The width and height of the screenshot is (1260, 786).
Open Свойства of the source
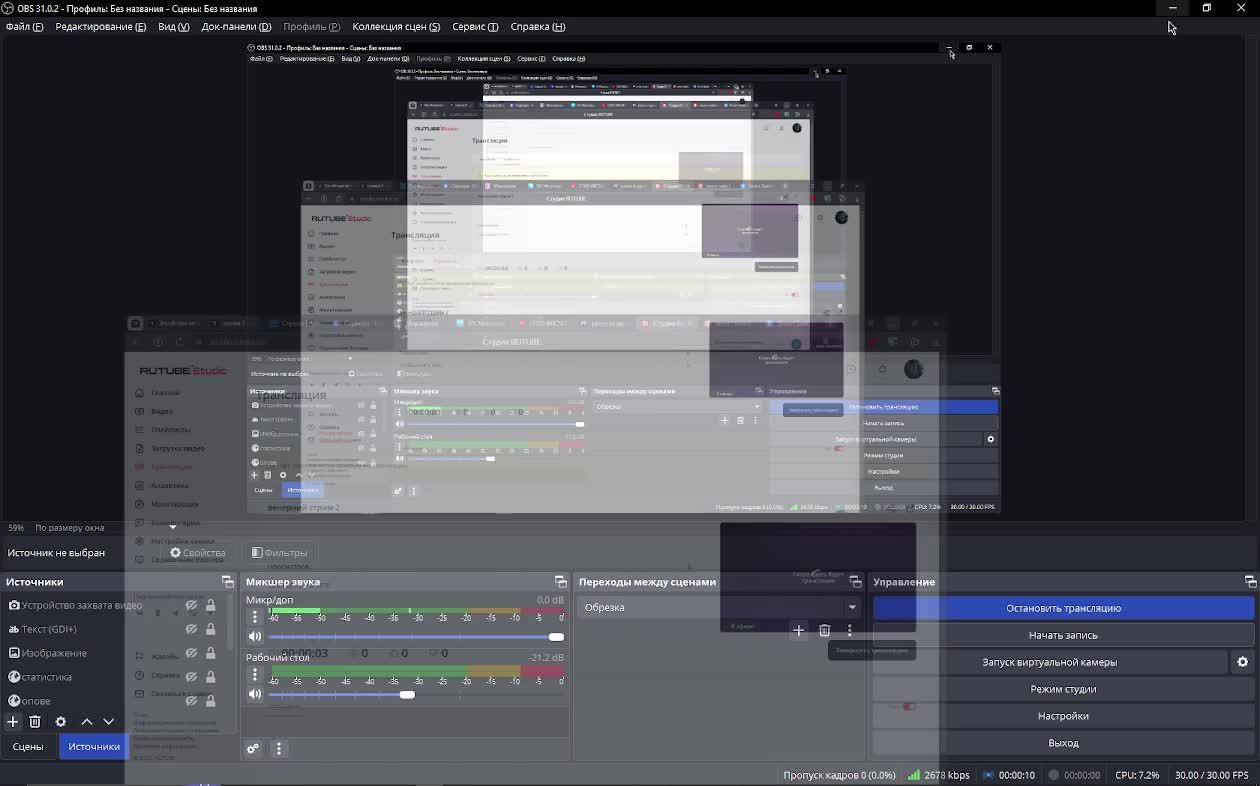(x=197, y=552)
